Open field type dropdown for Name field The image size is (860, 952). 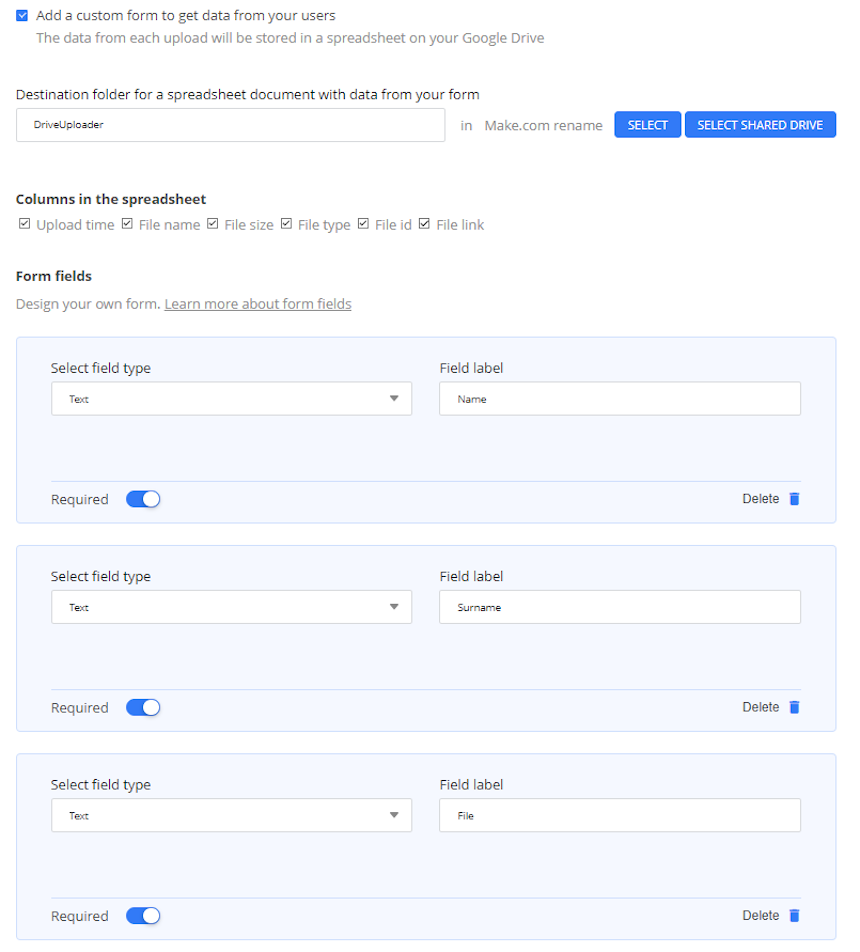(x=231, y=399)
